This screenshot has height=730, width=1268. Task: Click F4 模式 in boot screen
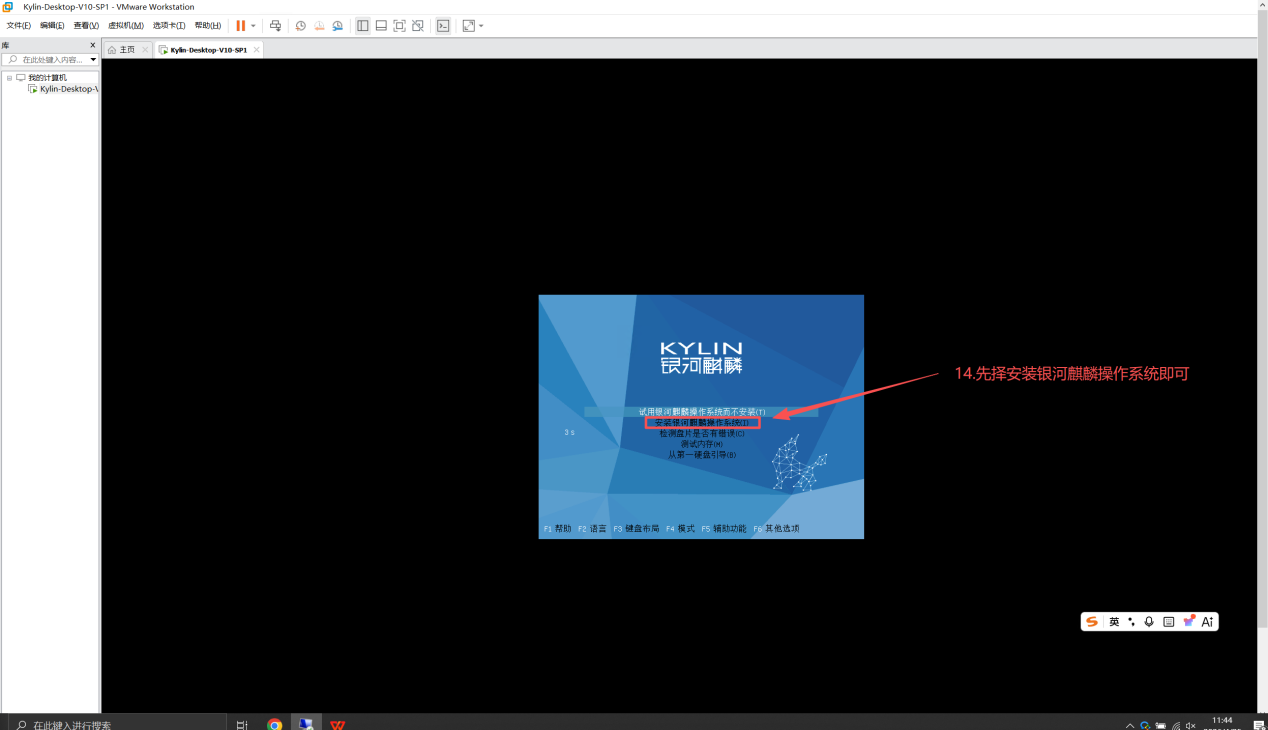click(x=681, y=529)
